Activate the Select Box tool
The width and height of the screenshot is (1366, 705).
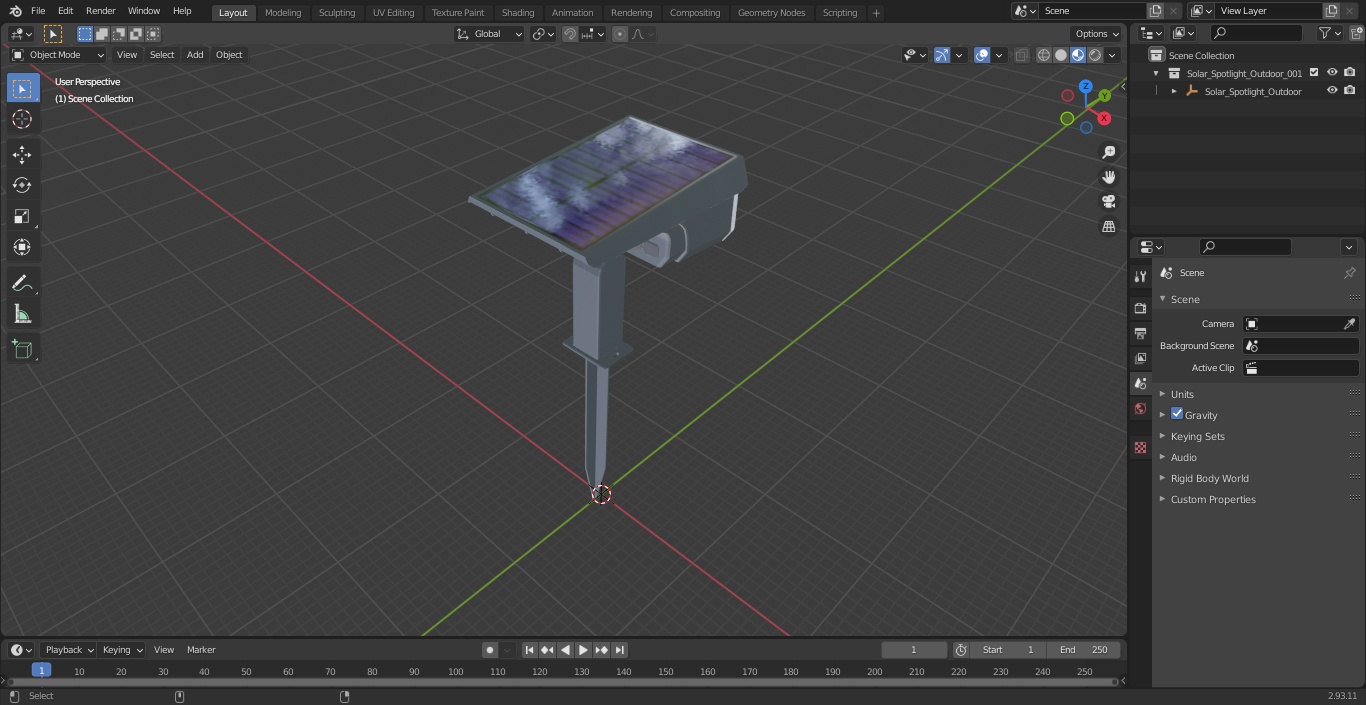22,88
